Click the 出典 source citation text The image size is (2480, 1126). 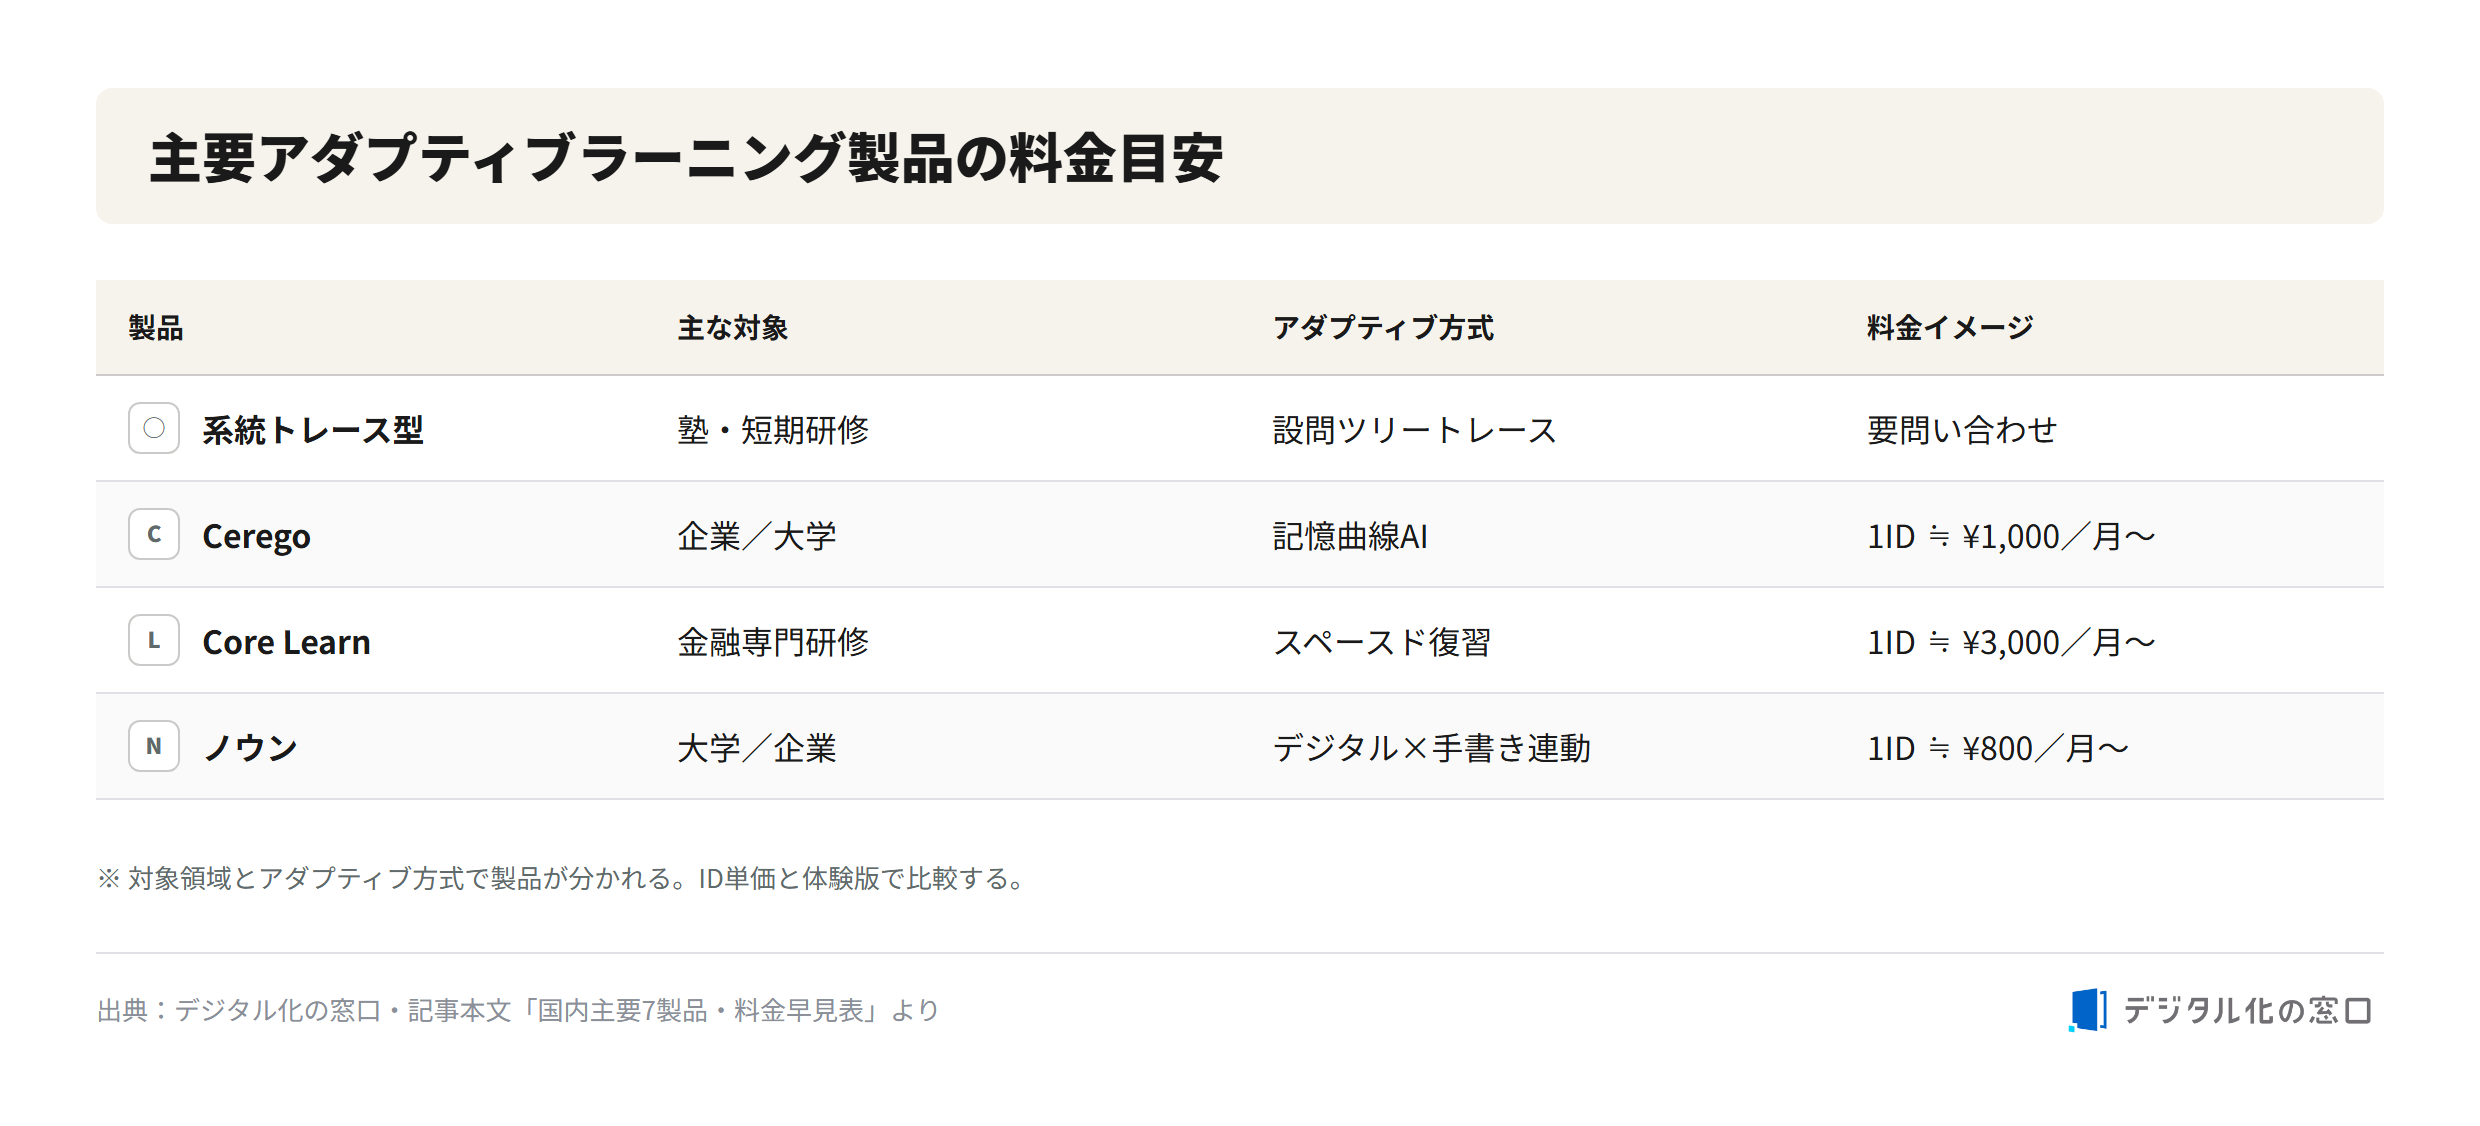coord(518,1010)
